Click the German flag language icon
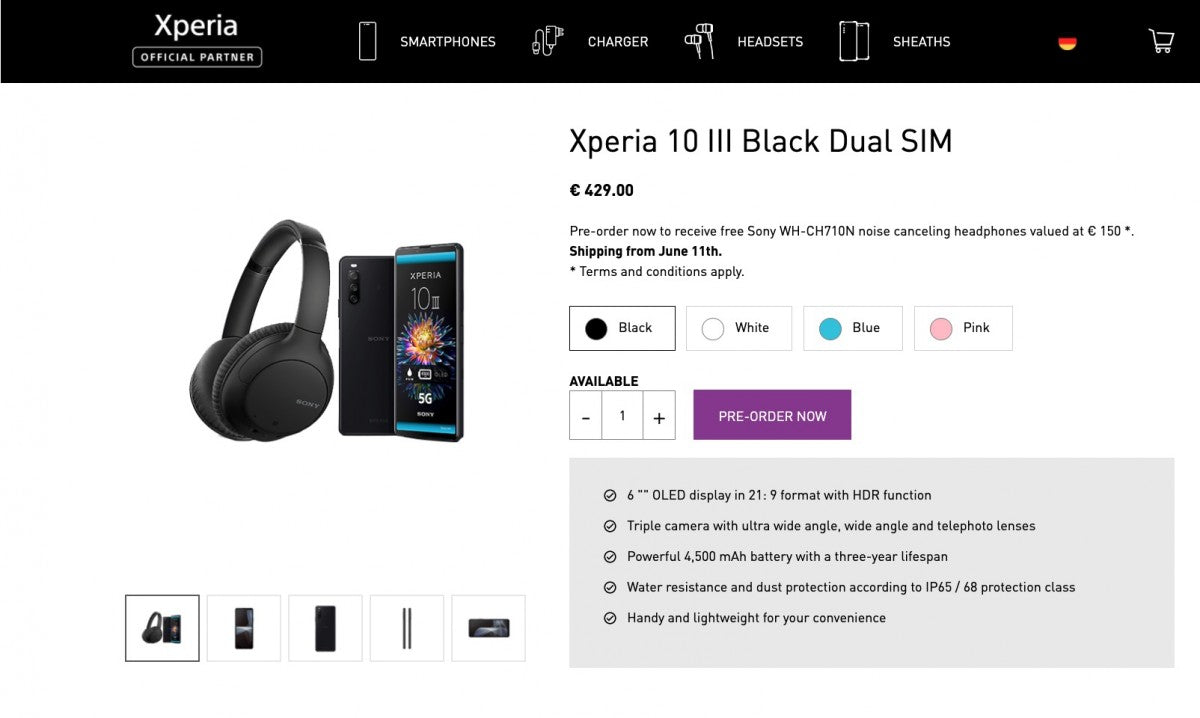 [x=1066, y=44]
